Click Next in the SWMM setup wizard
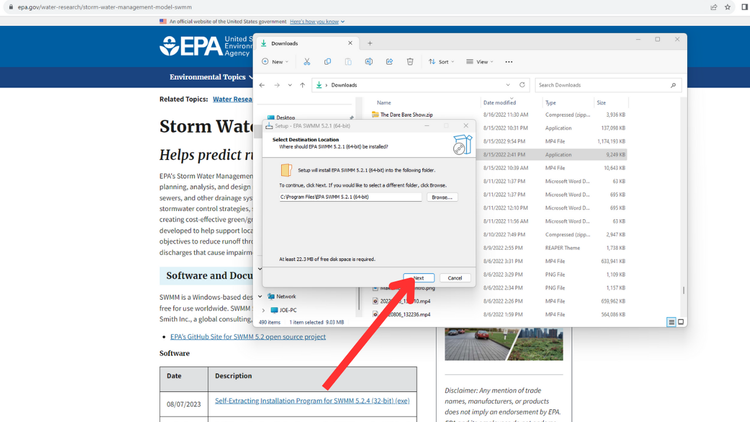The height and width of the screenshot is (422, 750). [419, 278]
